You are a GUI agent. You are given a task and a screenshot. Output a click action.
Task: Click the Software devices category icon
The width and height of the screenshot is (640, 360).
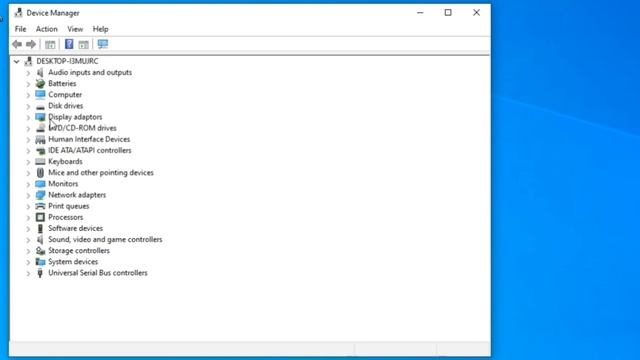tap(40, 229)
